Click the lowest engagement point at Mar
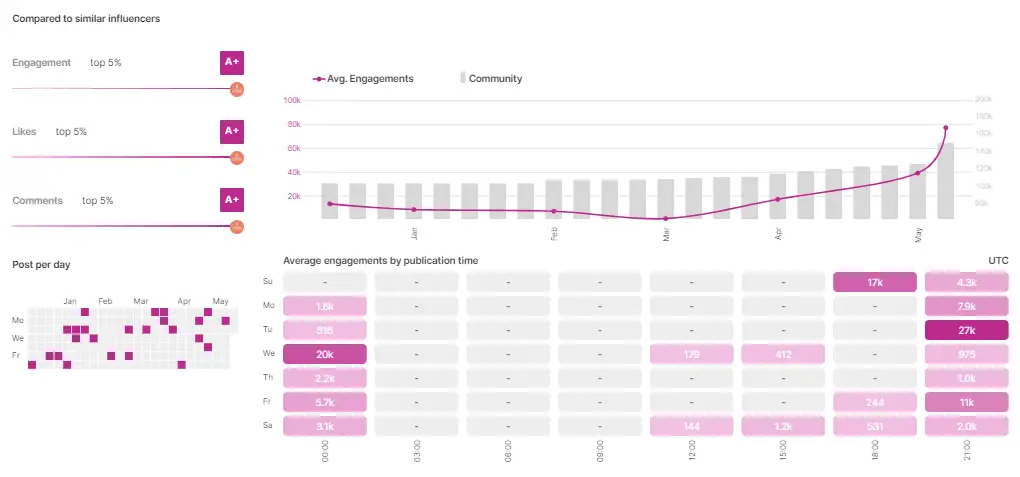Viewport: 1020px width, 477px height. [x=665, y=218]
